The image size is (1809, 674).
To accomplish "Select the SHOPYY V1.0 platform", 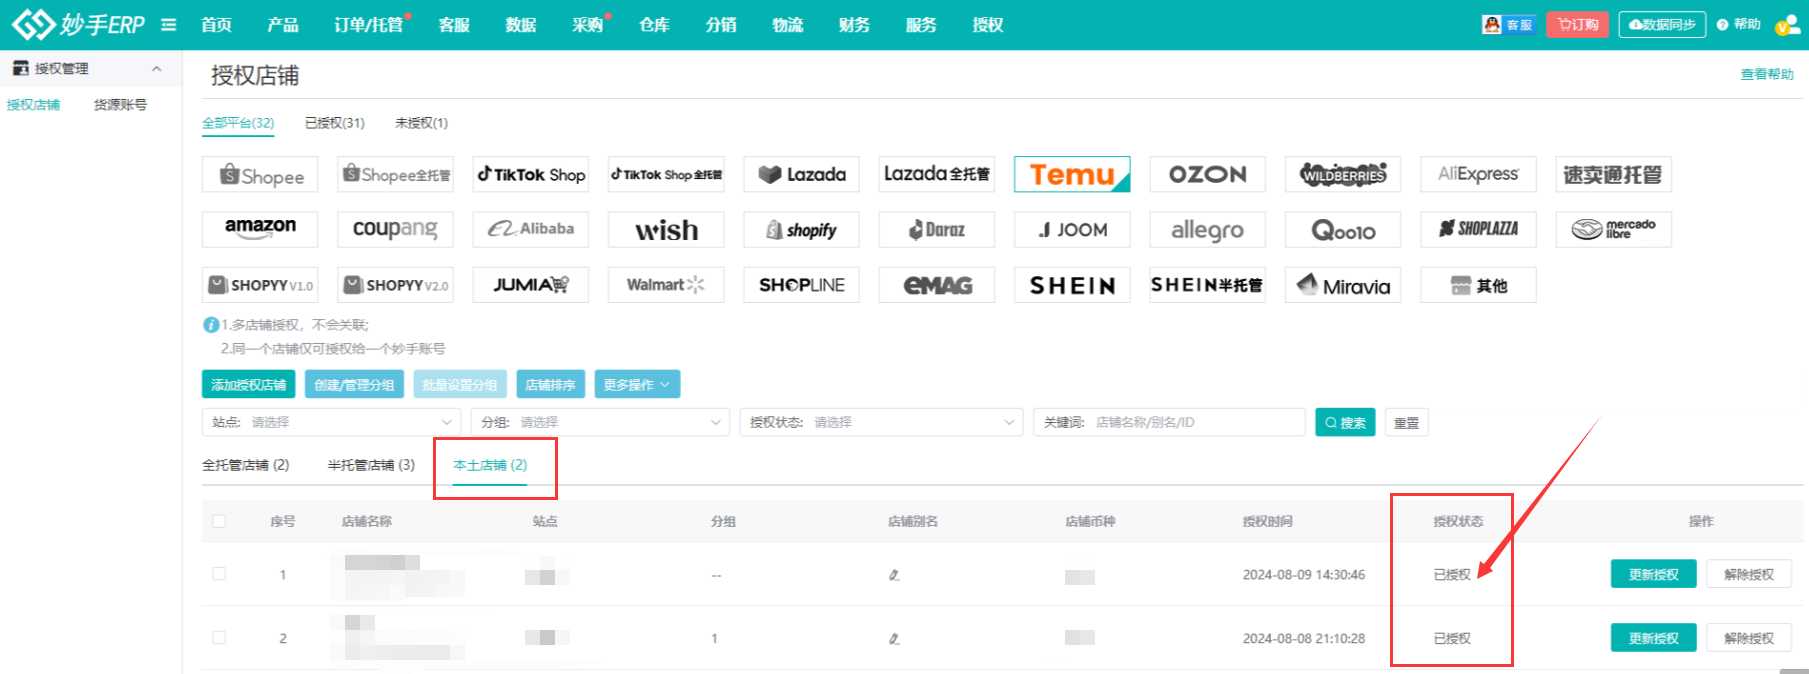I will [260, 285].
